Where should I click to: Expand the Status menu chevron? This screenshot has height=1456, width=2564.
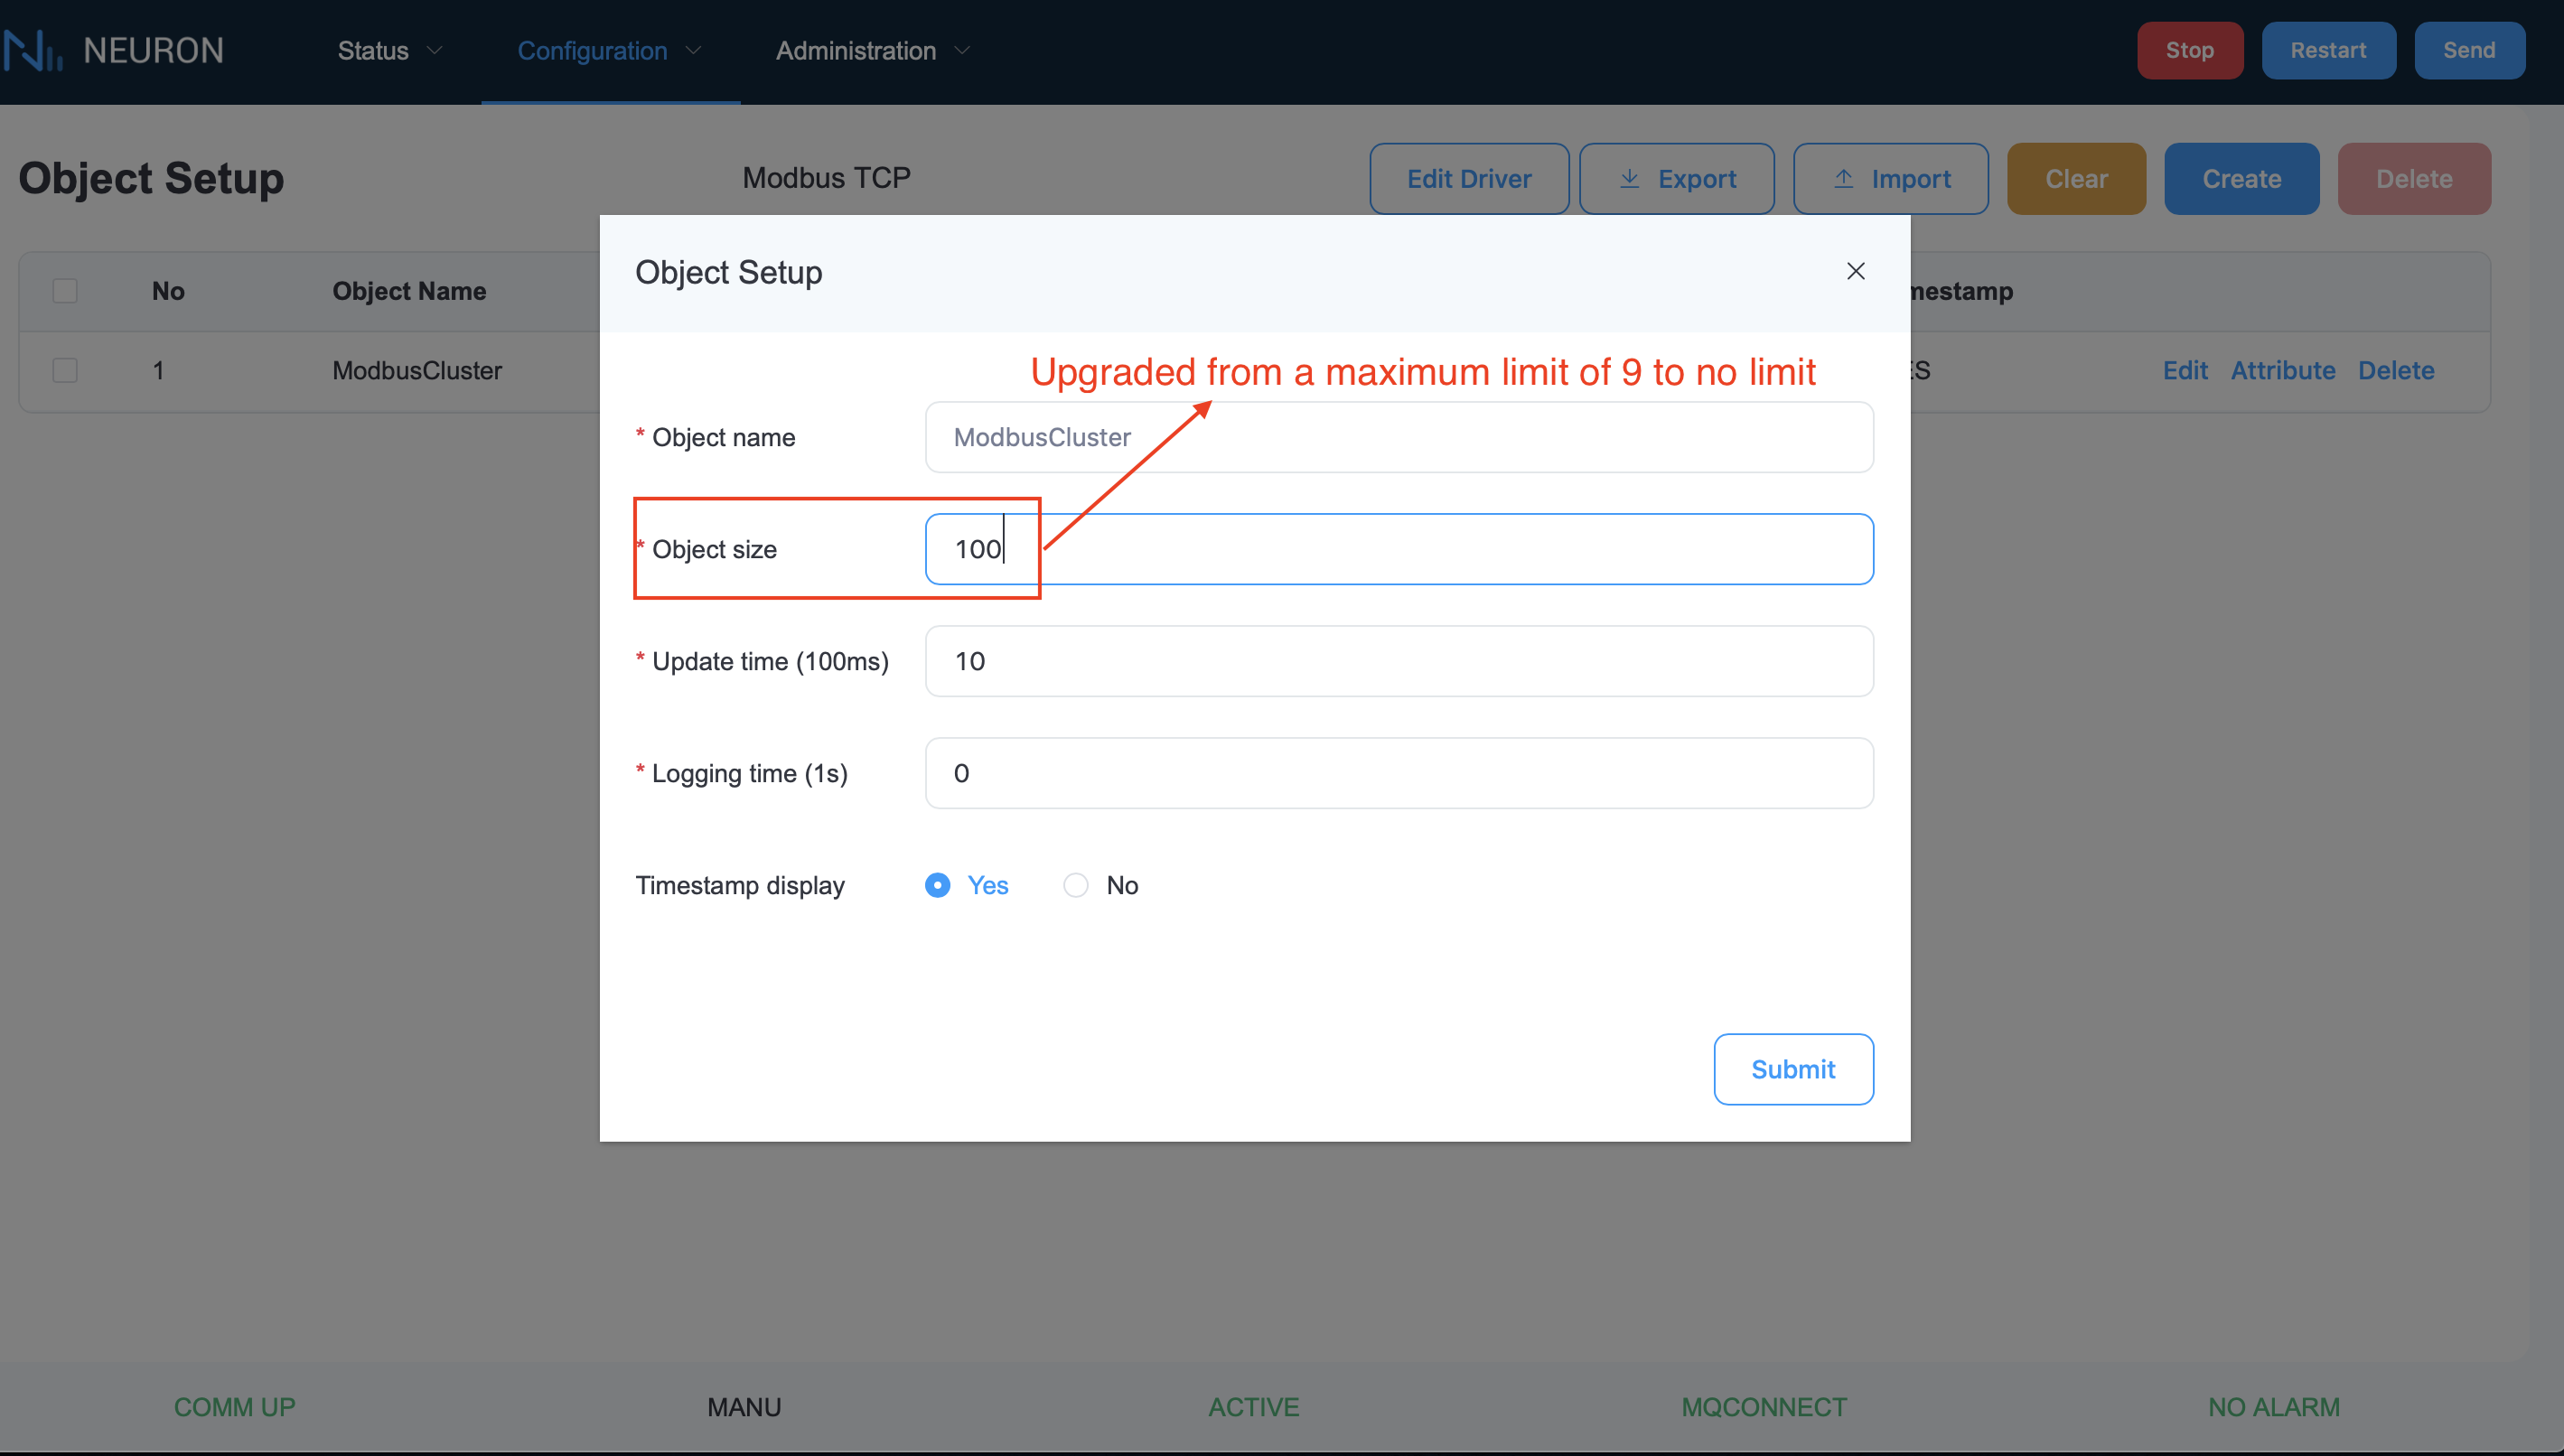pos(434,50)
